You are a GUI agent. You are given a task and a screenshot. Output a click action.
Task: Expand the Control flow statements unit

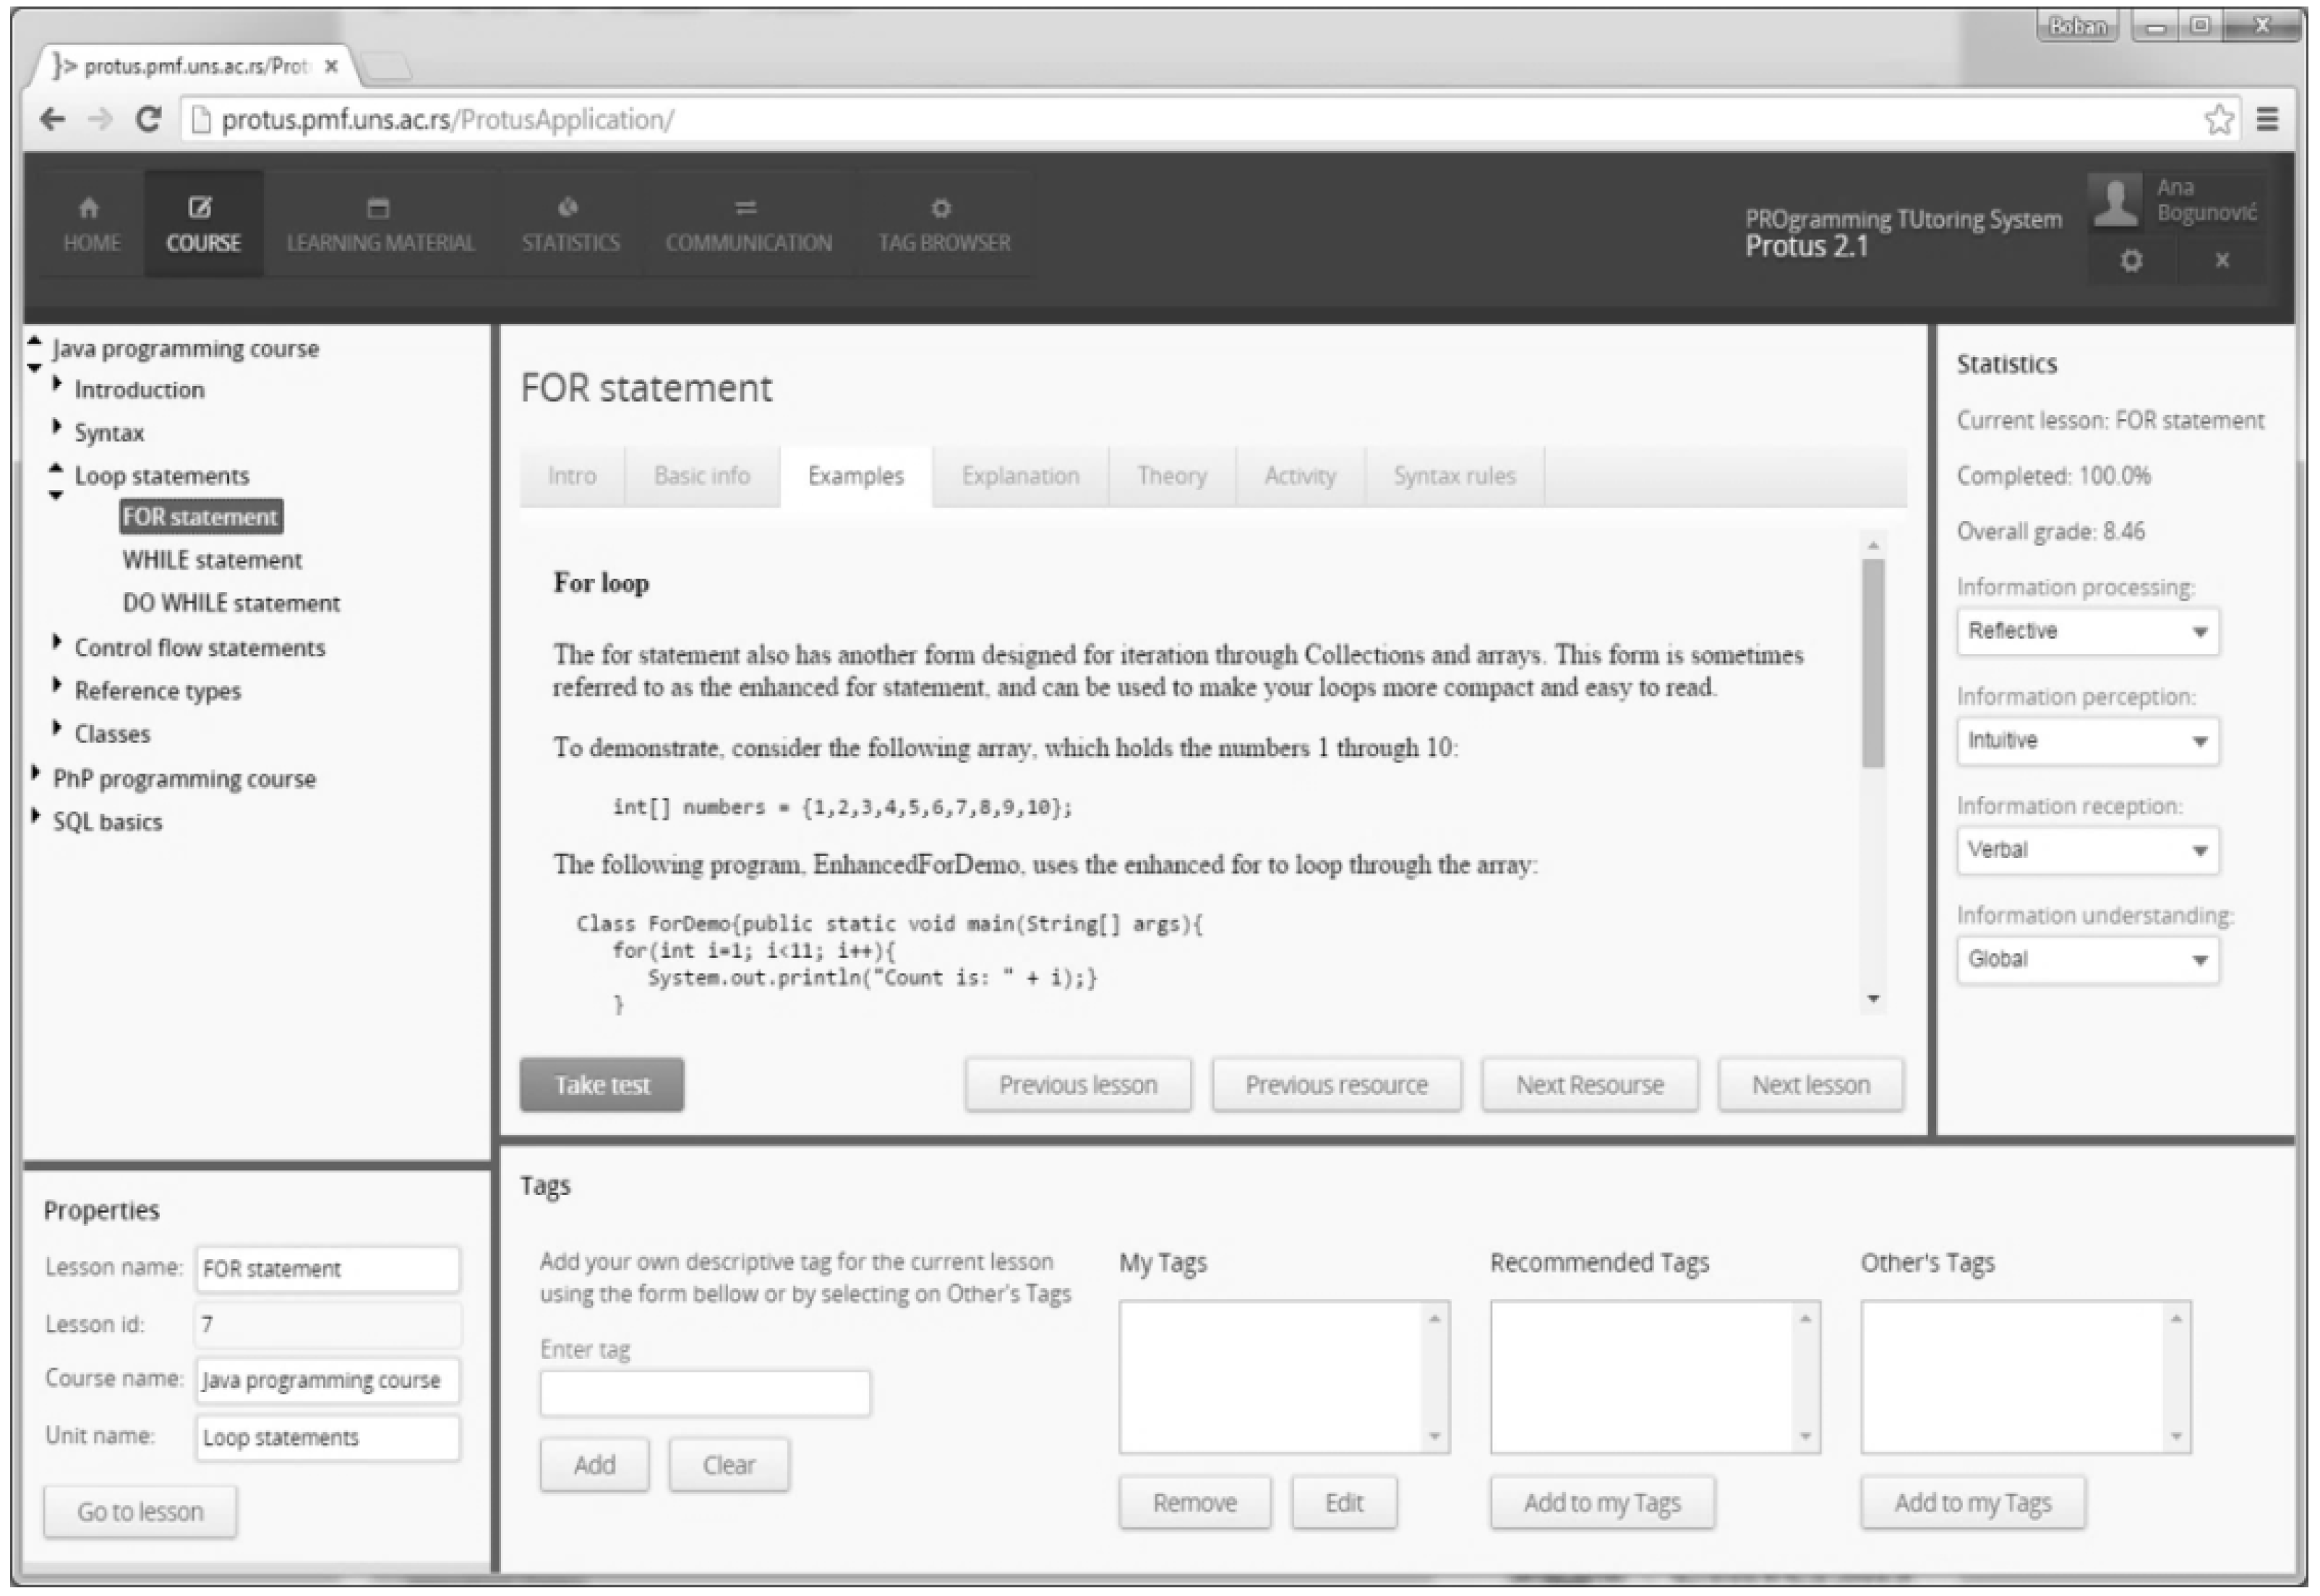click(57, 642)
